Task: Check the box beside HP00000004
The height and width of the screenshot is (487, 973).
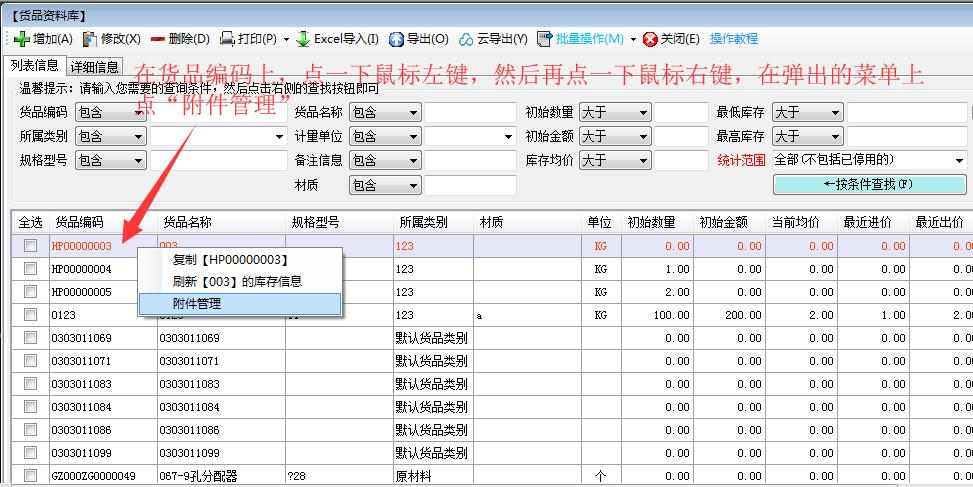Action: (x=30, y=269)
